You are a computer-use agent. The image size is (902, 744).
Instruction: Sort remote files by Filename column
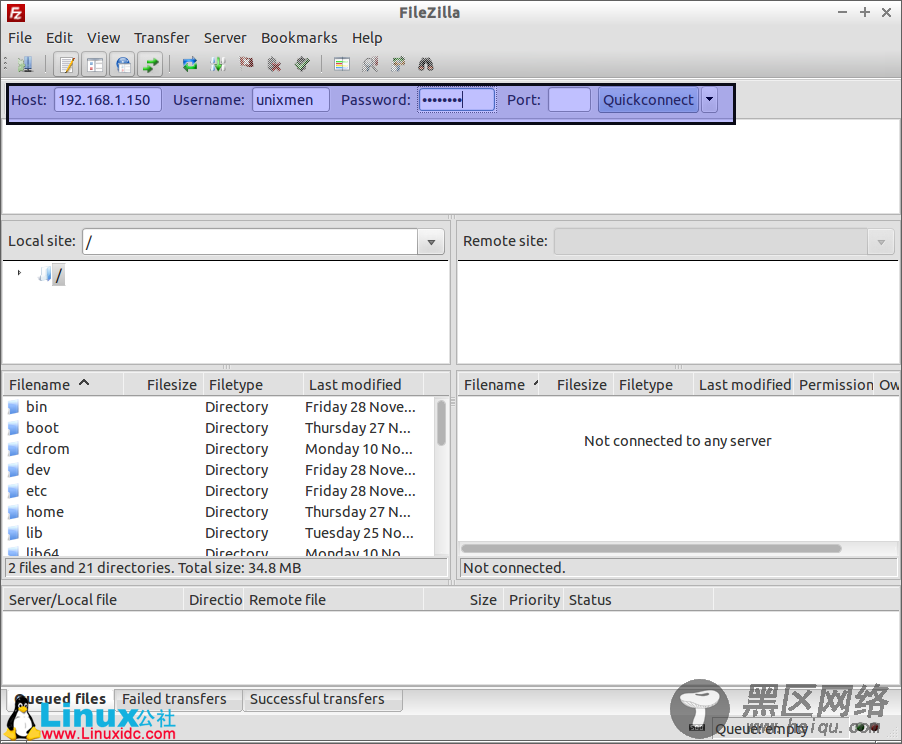click(500, 384)
